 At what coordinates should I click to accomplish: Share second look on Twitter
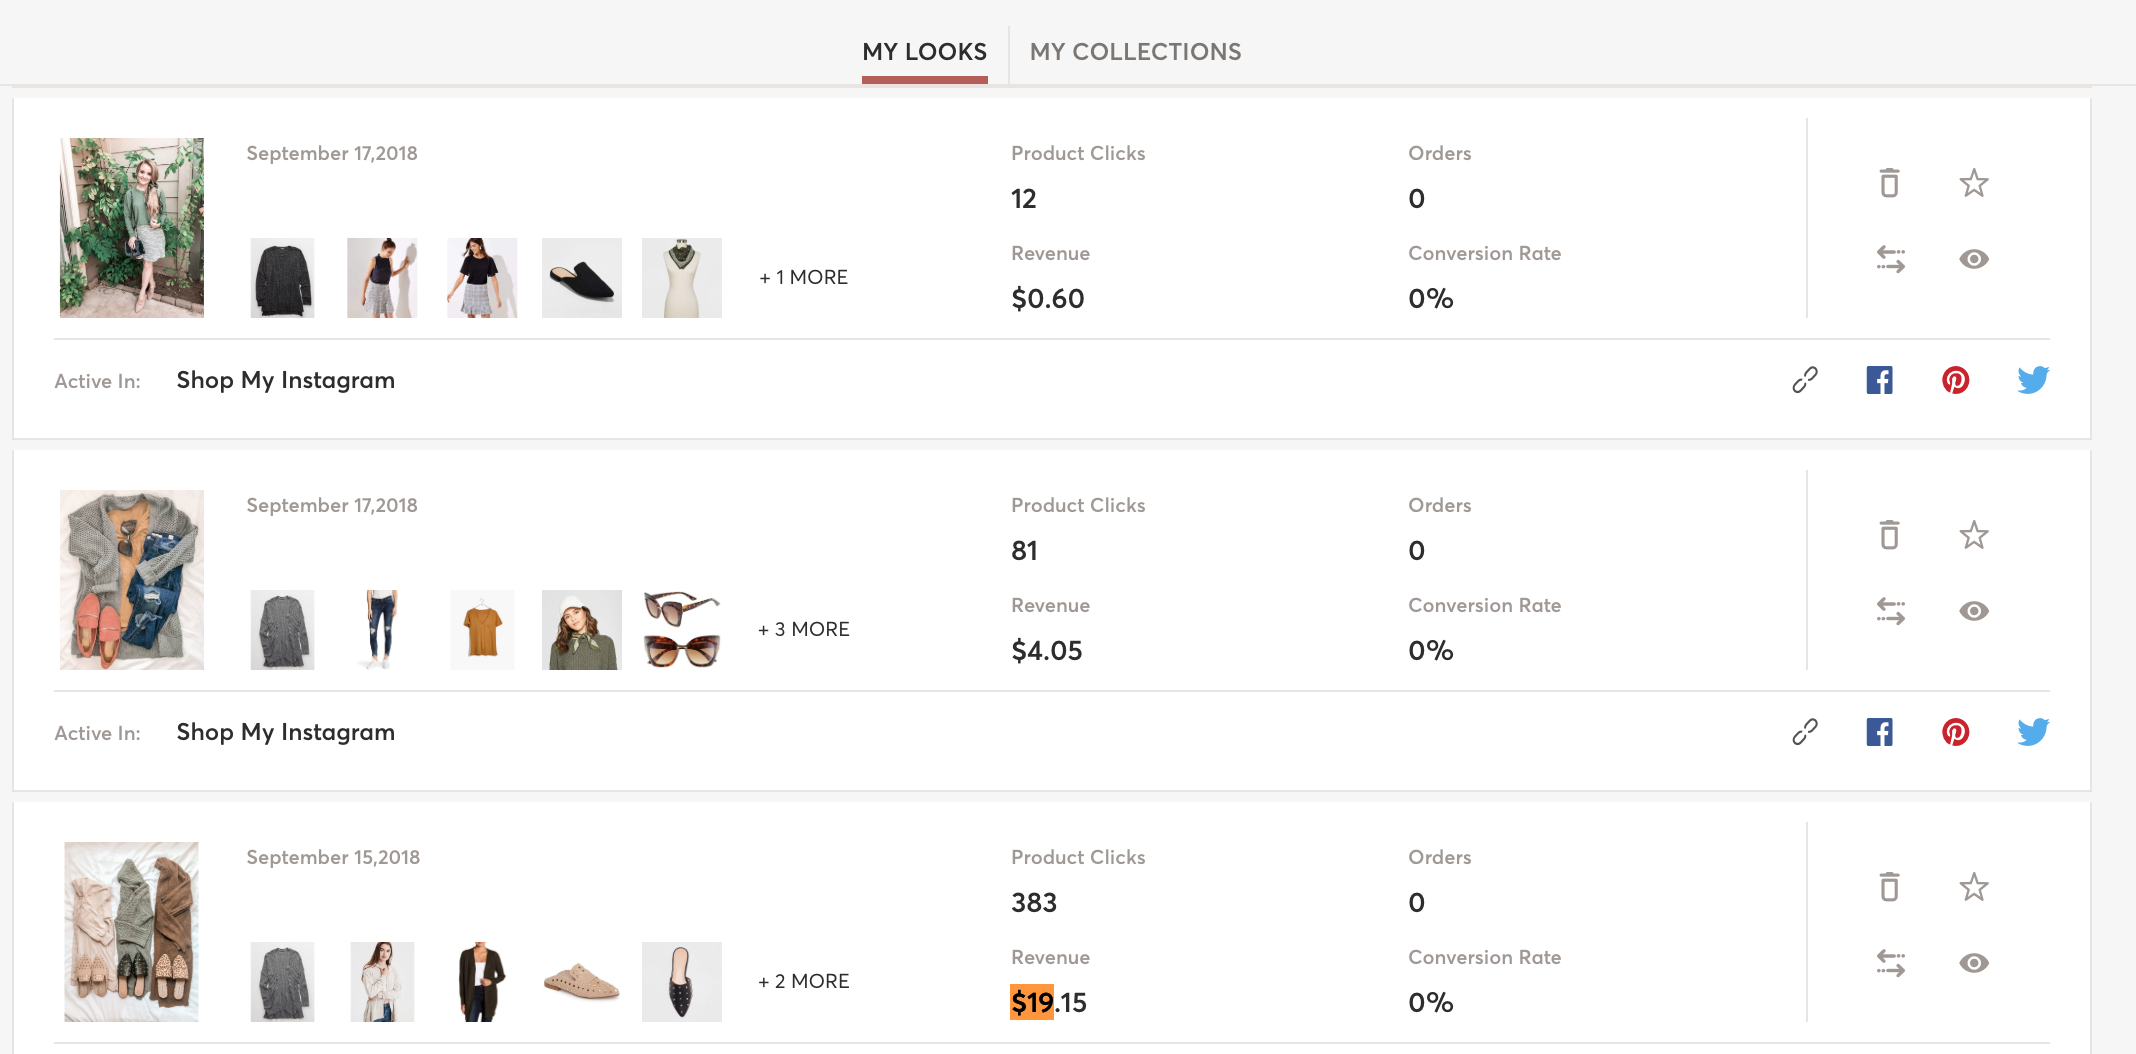(2032, 732)
